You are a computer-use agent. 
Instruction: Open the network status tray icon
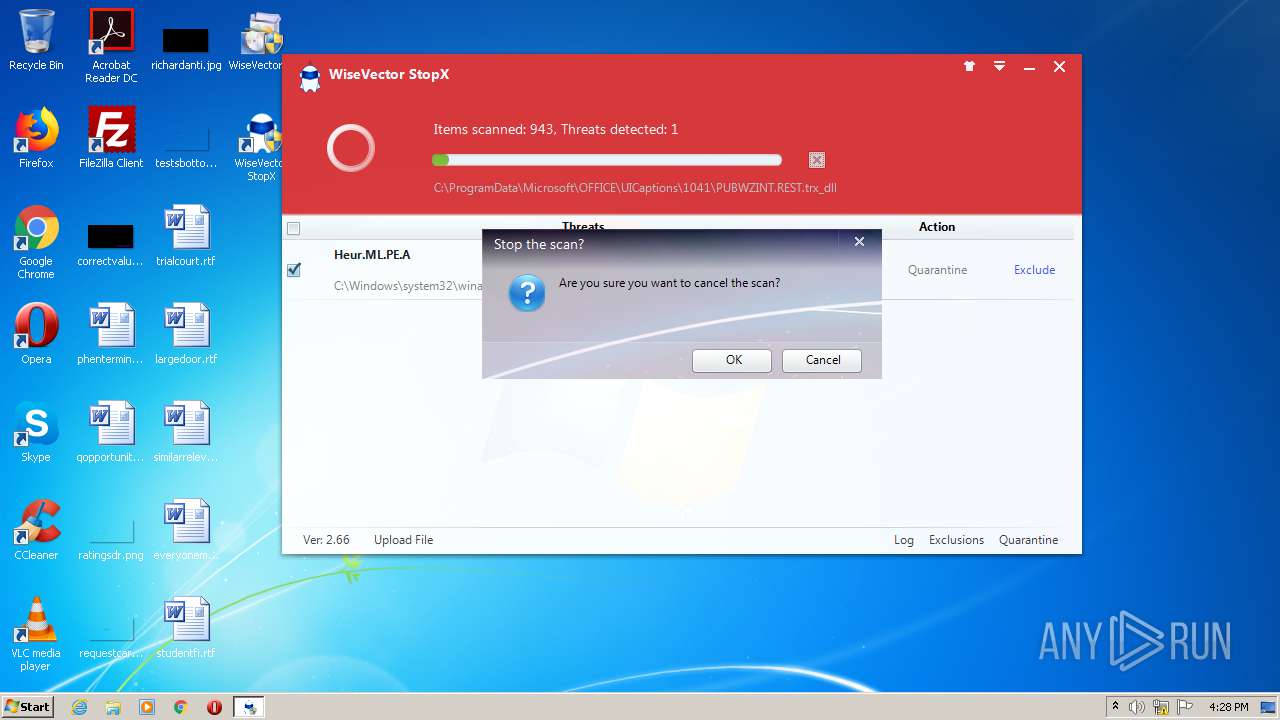pyautogui.click(x=1161, y=707)
